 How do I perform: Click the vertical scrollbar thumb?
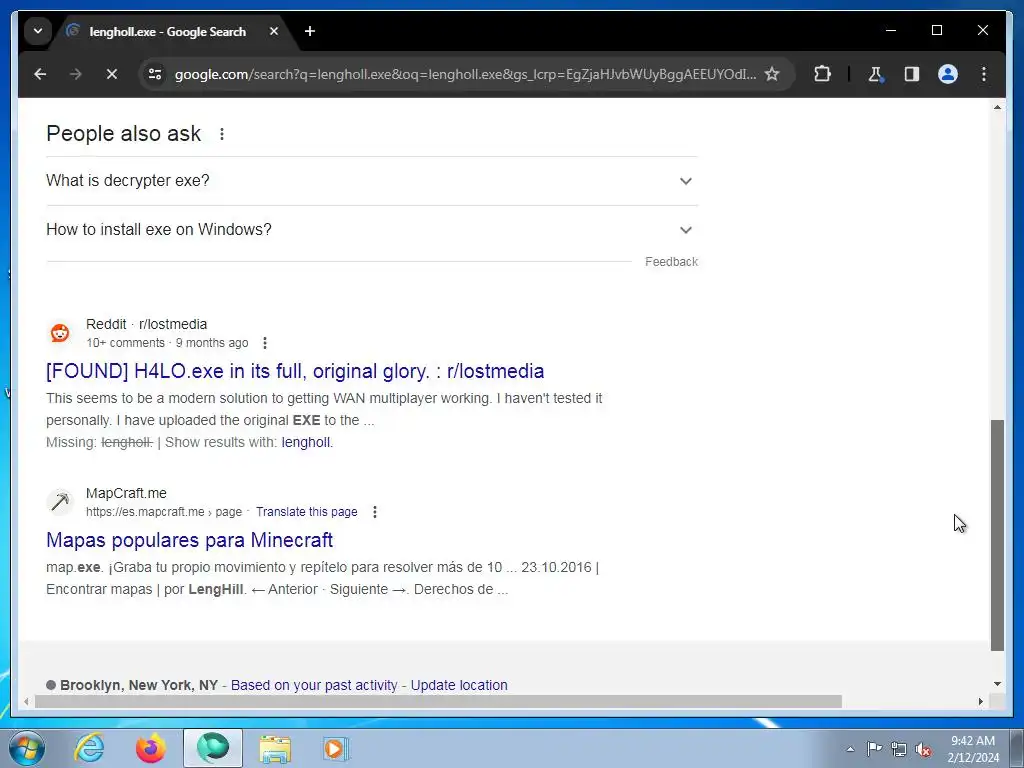point(997,535)
